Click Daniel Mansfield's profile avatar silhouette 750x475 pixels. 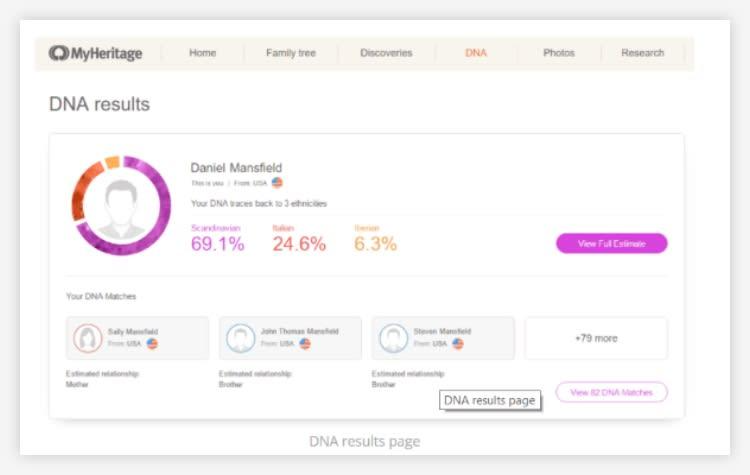pyautogui.click(x=120, y=206)
